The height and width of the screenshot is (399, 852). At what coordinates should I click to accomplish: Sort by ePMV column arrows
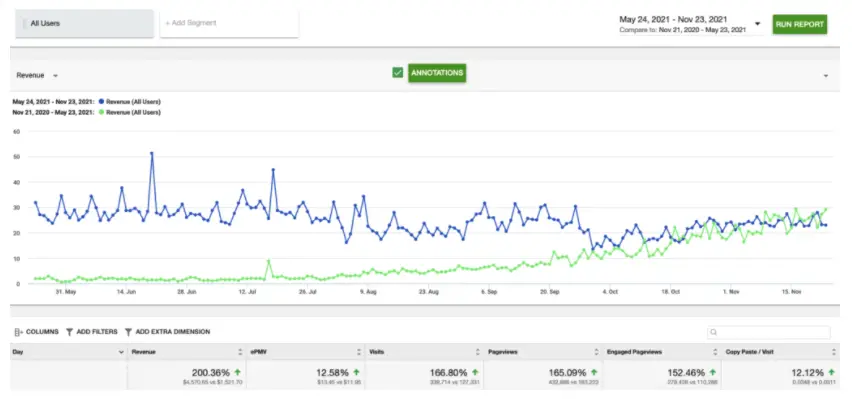click(x=359, y=352)
